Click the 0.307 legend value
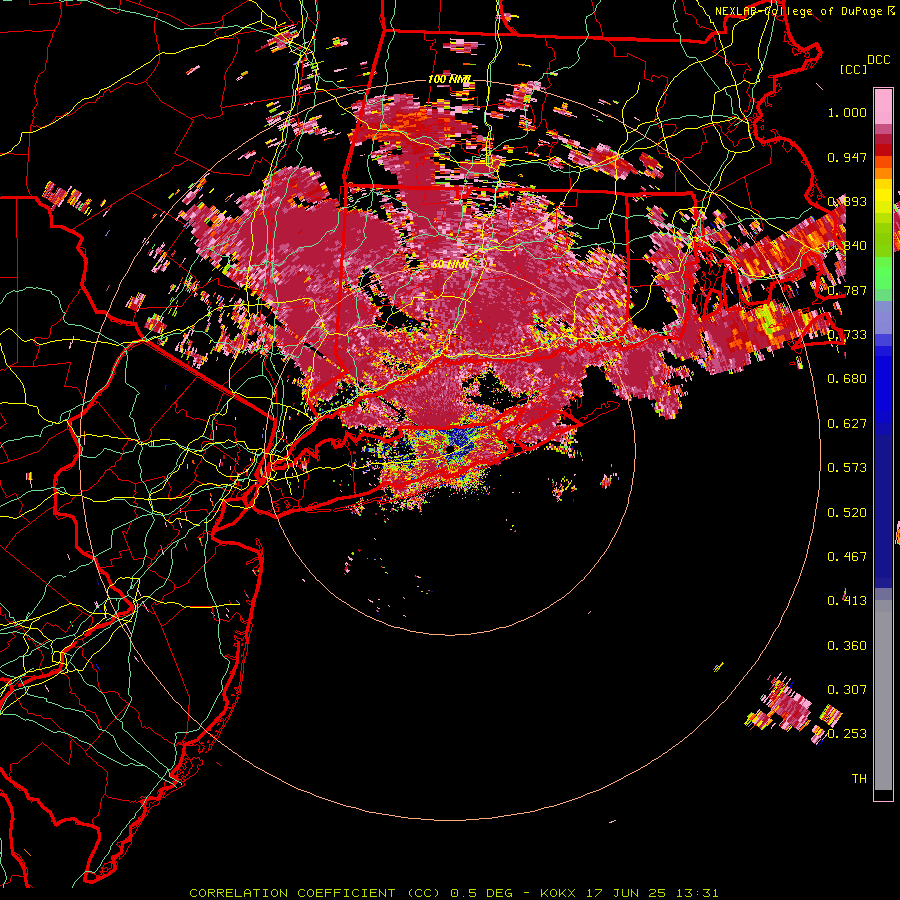The width and height of the screenshot is (900, 900). pyautogui.click(x=847, y=689)
